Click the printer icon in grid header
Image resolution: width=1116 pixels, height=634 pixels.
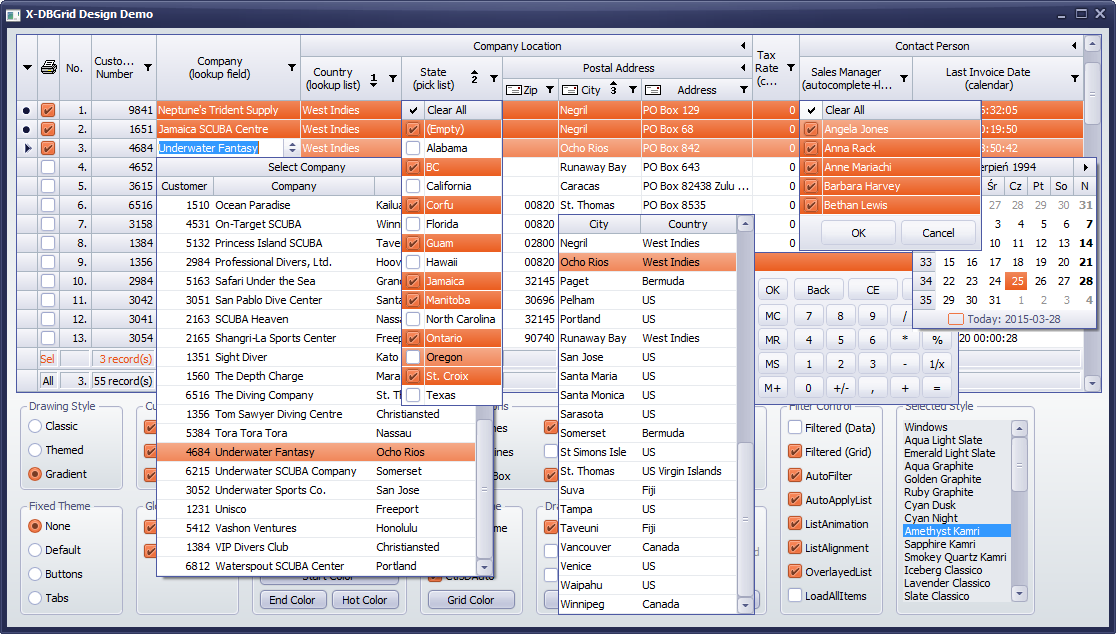click(x=48, y=68)
